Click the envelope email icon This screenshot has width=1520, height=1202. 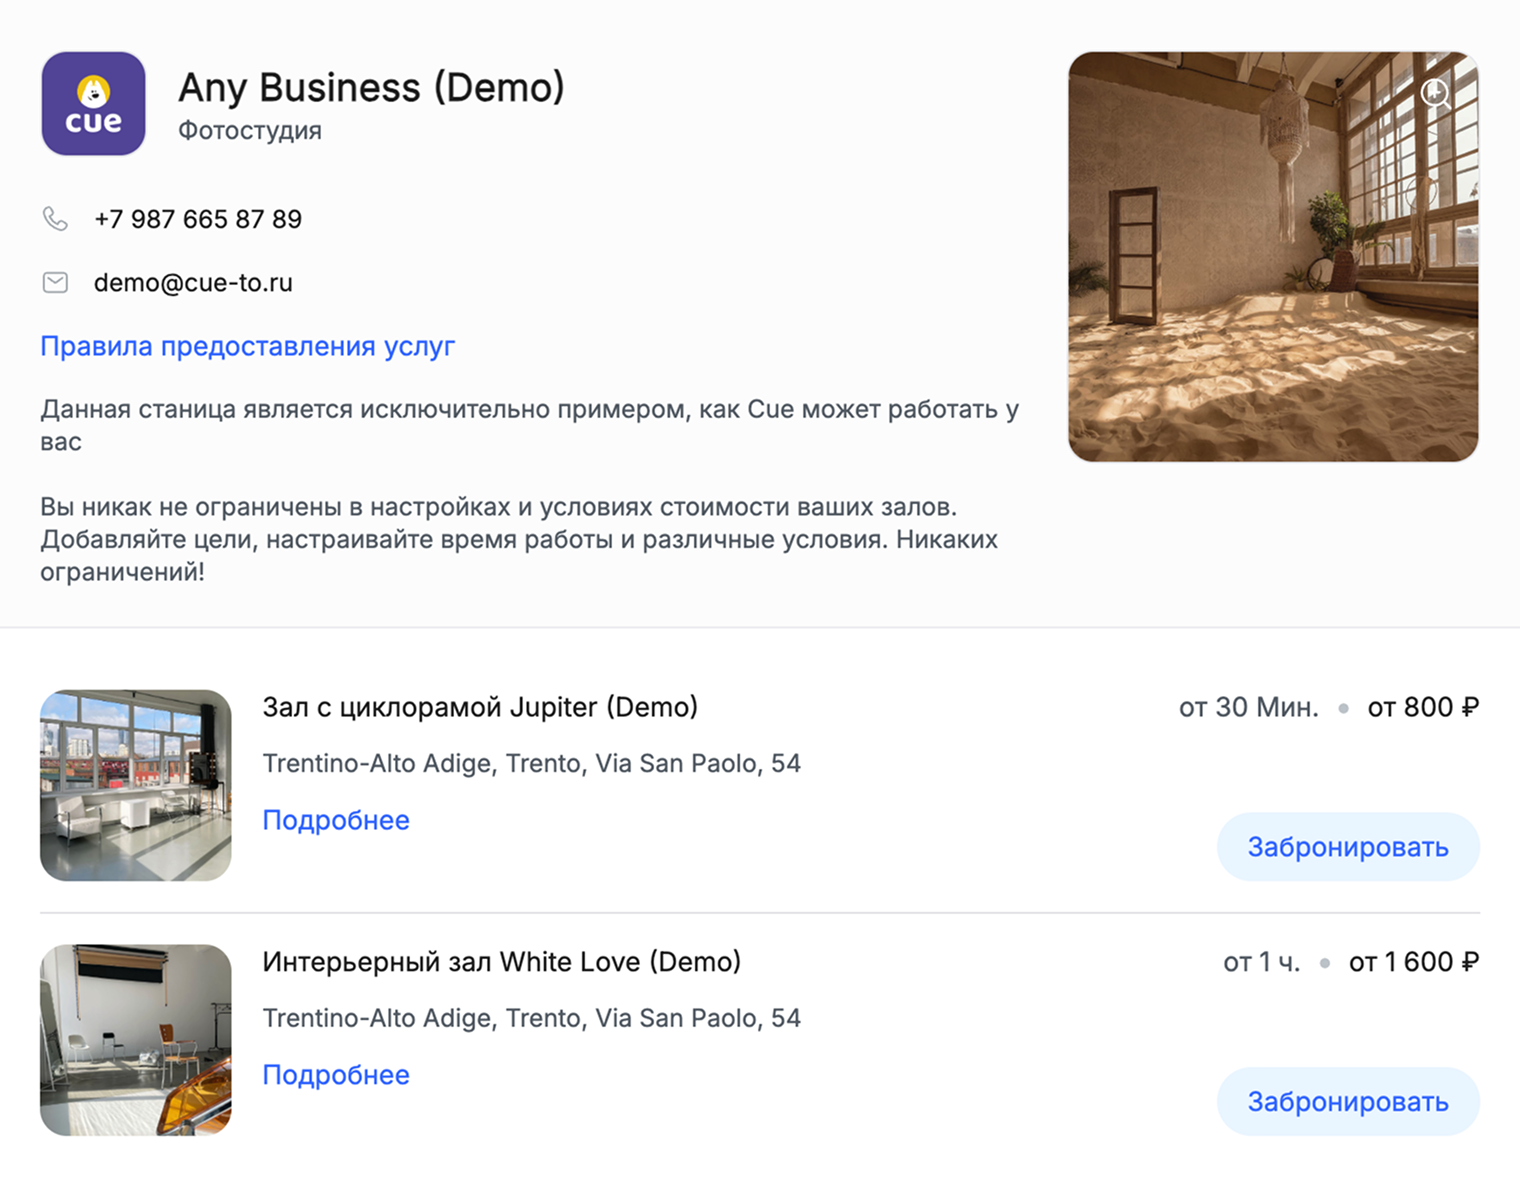[x=56, y=283]
